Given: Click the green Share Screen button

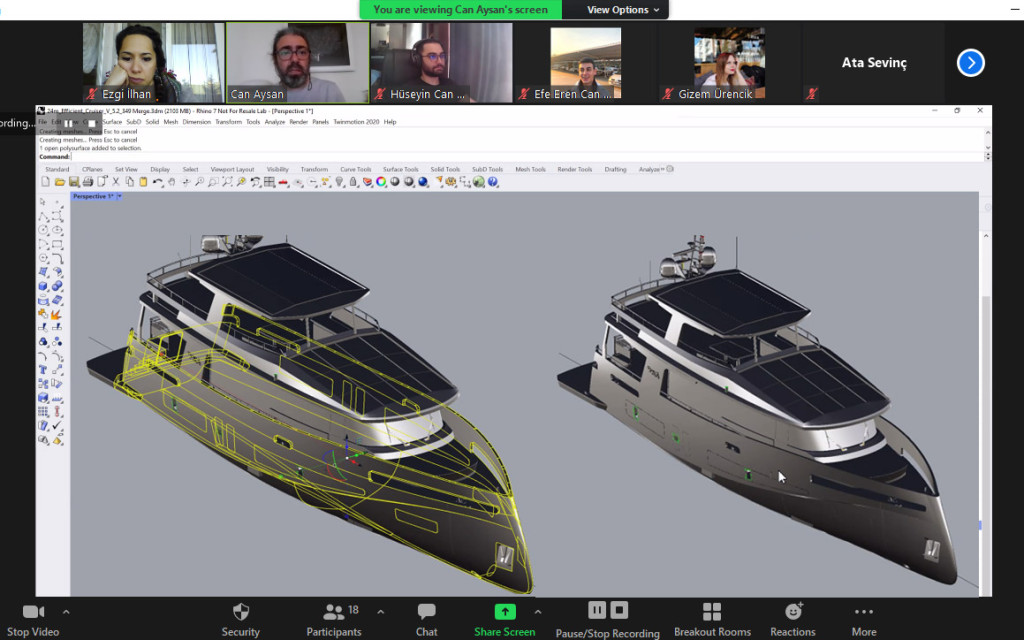Looking at the screenshot, I should (x=505, y=612).
